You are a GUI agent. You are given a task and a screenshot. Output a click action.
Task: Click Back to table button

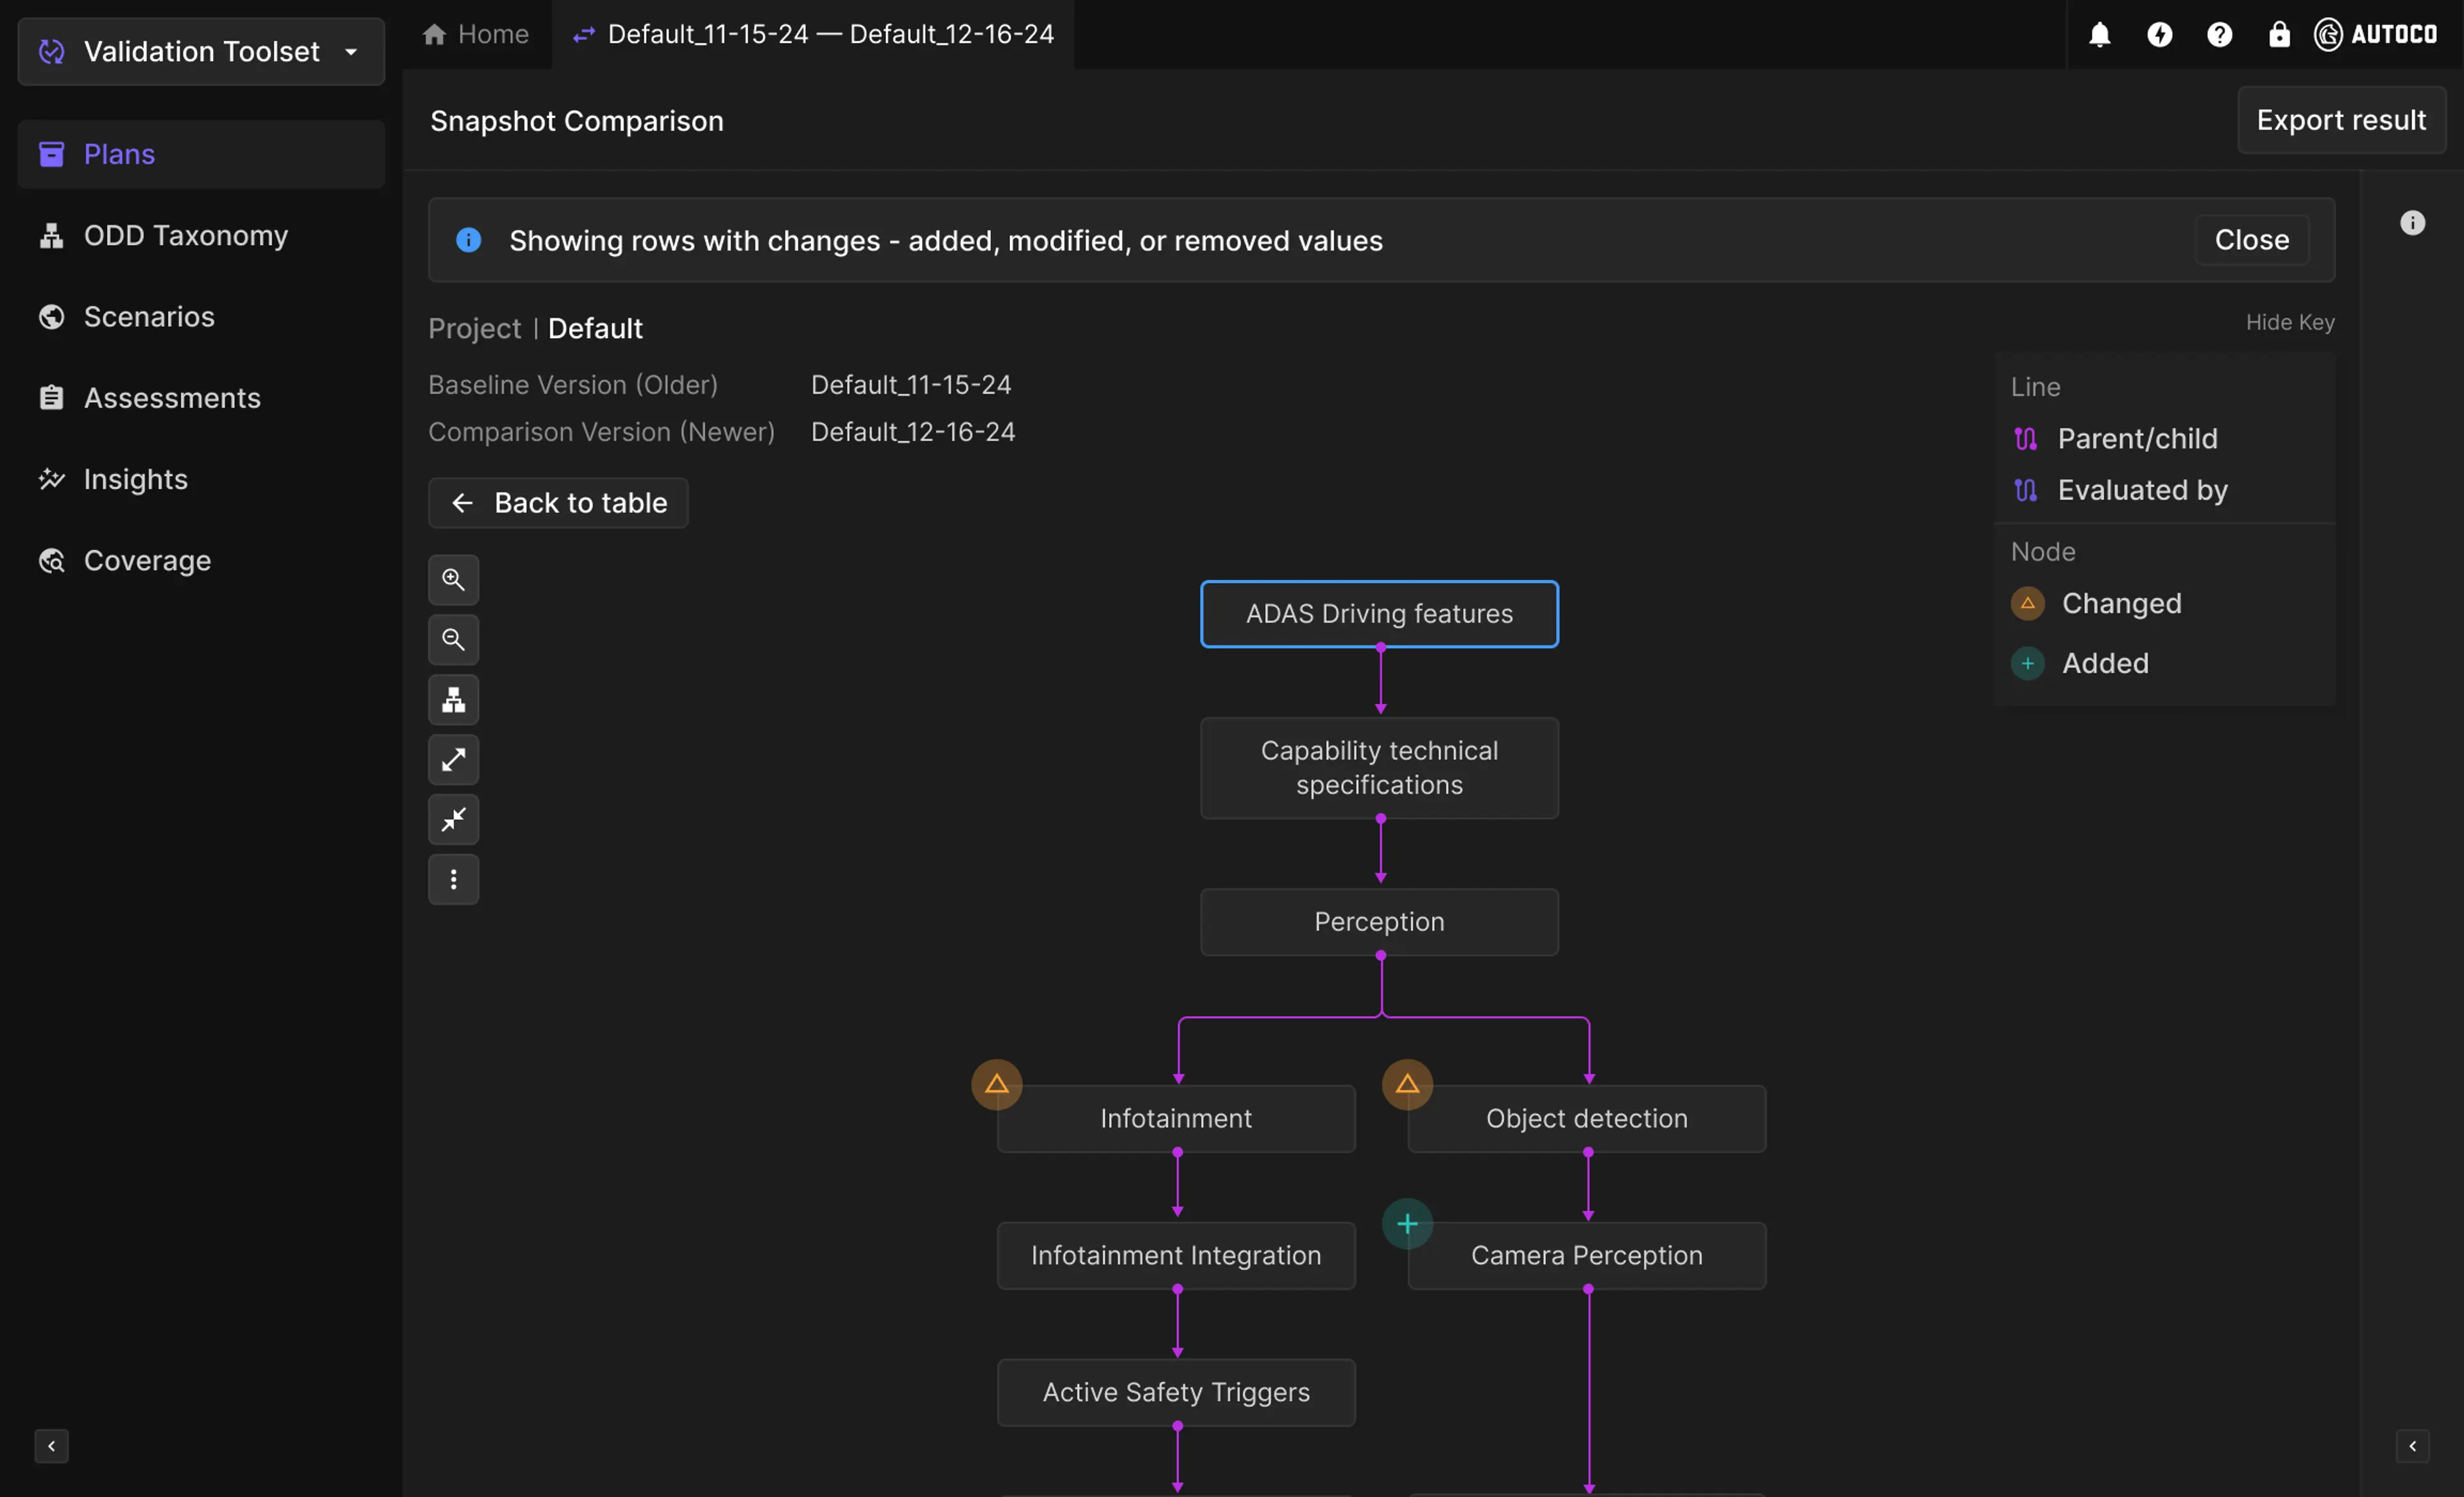(558, 503)
